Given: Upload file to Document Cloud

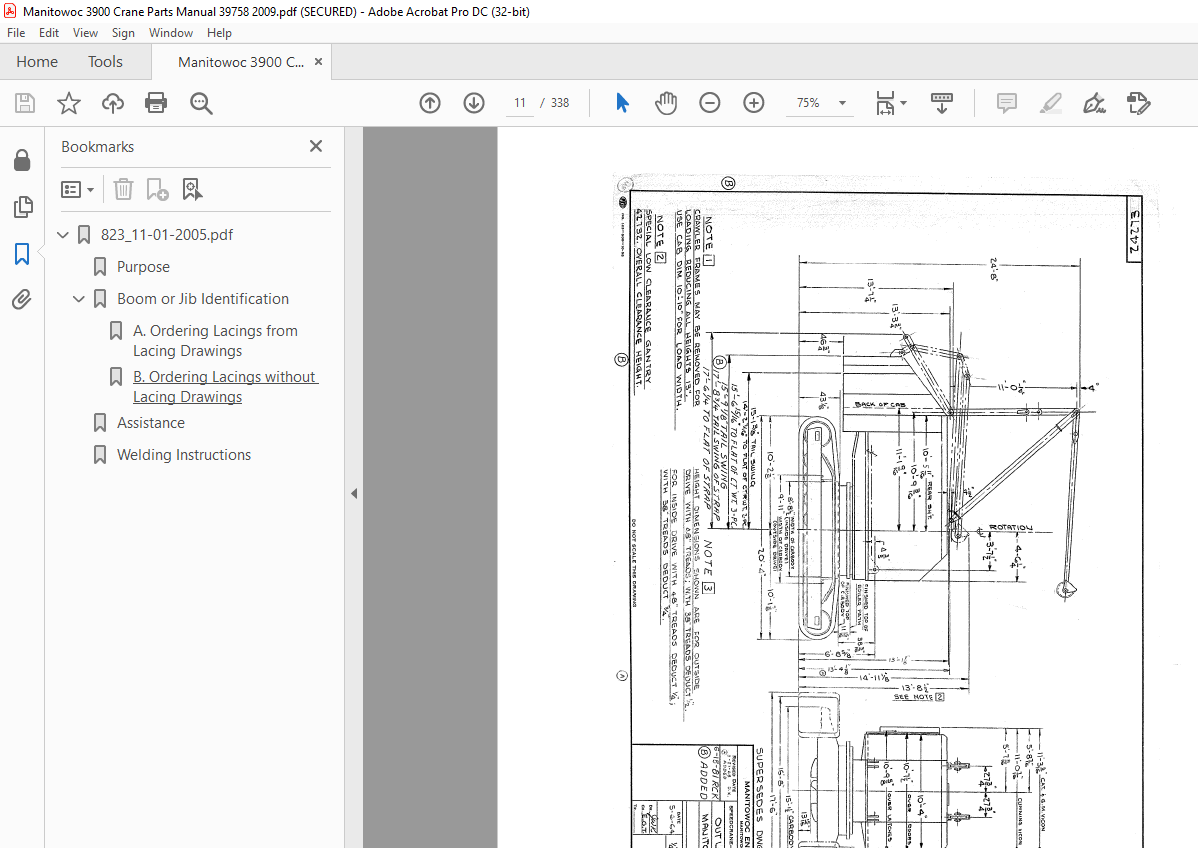Looking at the screenshot, I should tap(113, 103).
